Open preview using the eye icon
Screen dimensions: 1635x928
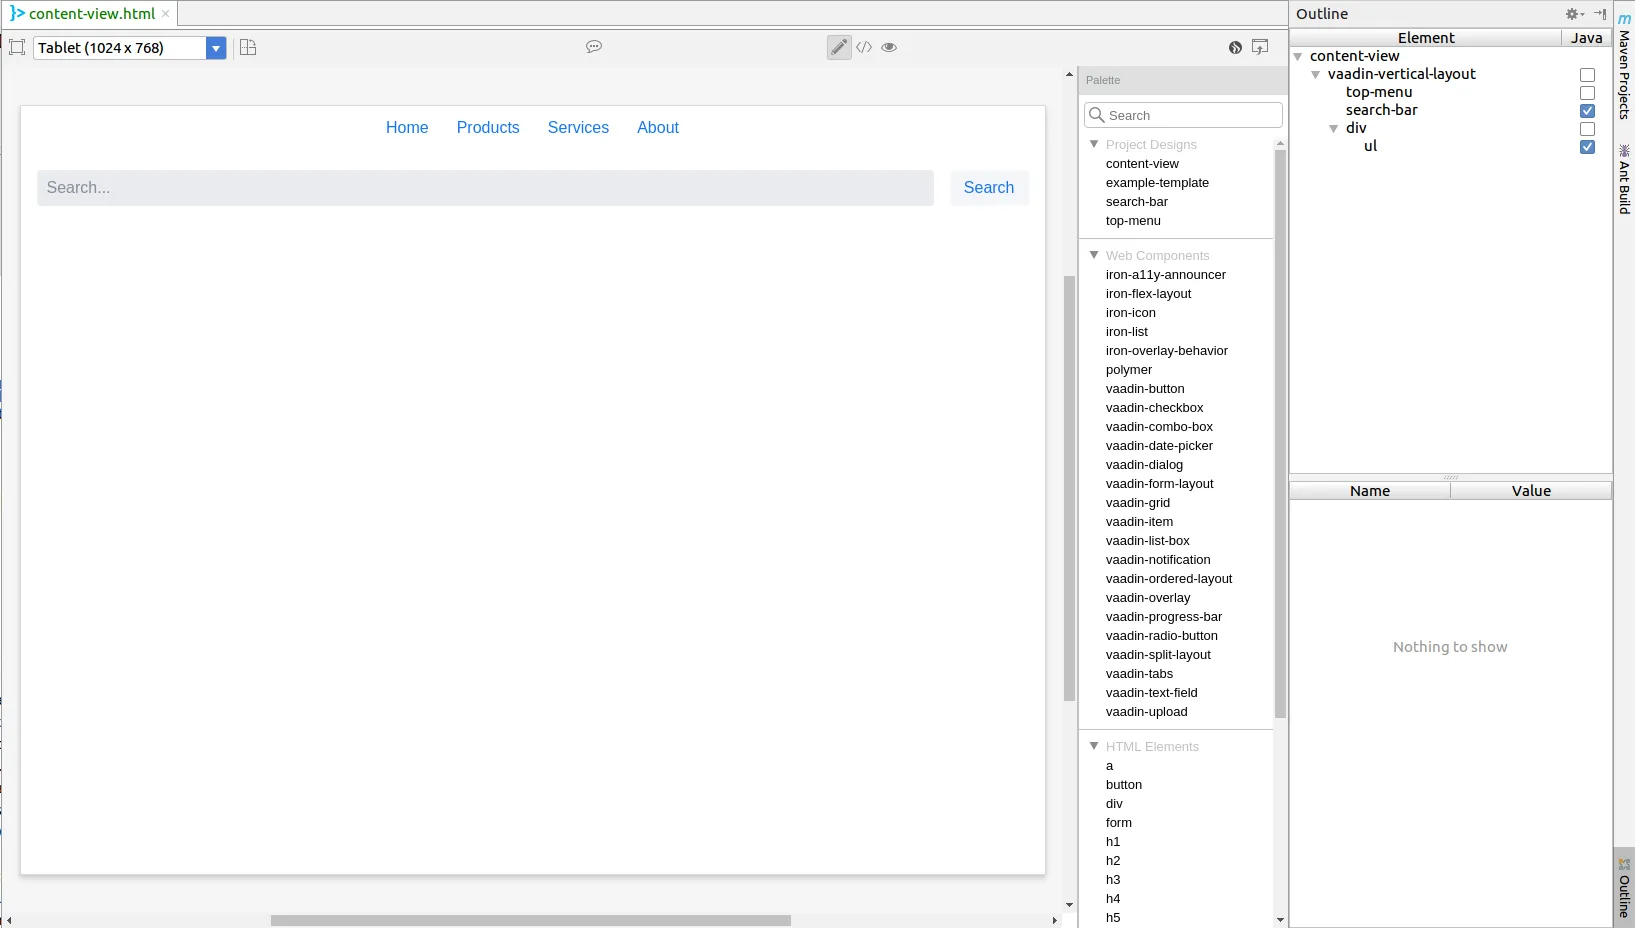pos(888,47)
